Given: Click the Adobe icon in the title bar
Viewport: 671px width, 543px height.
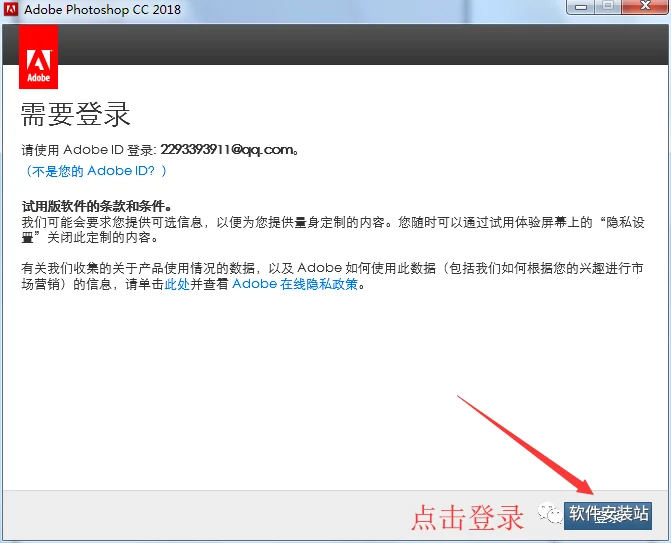Looking at the screenshot, I should 11,9.
